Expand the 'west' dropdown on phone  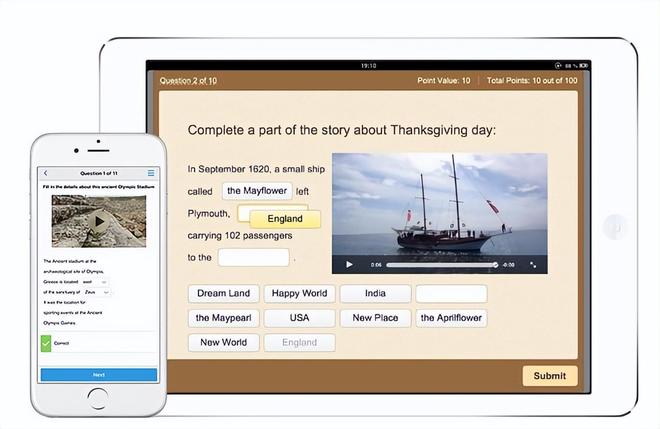click(100, 283)
